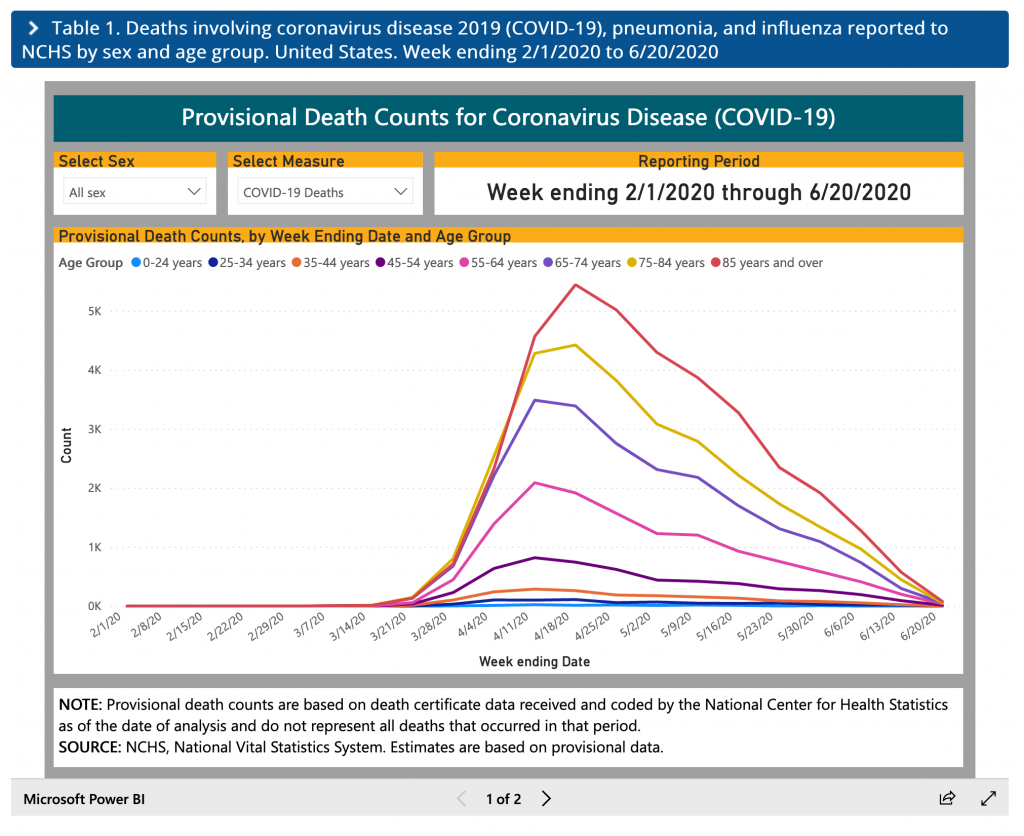Go to previous page using left chevron

pyautogui.click(x=461, y=798)
